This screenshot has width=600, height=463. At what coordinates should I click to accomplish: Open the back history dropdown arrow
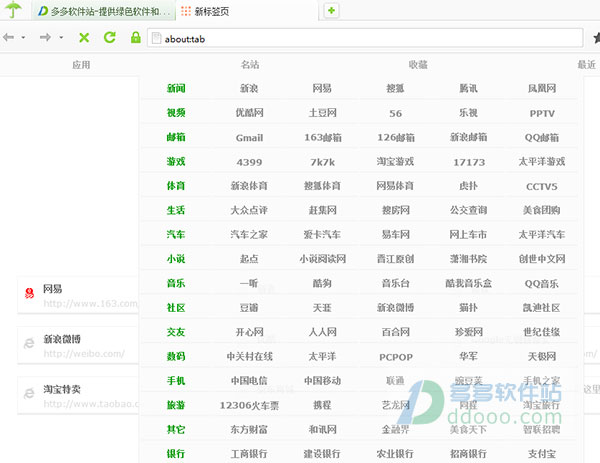pyautogui.click(x=23, y=37)
